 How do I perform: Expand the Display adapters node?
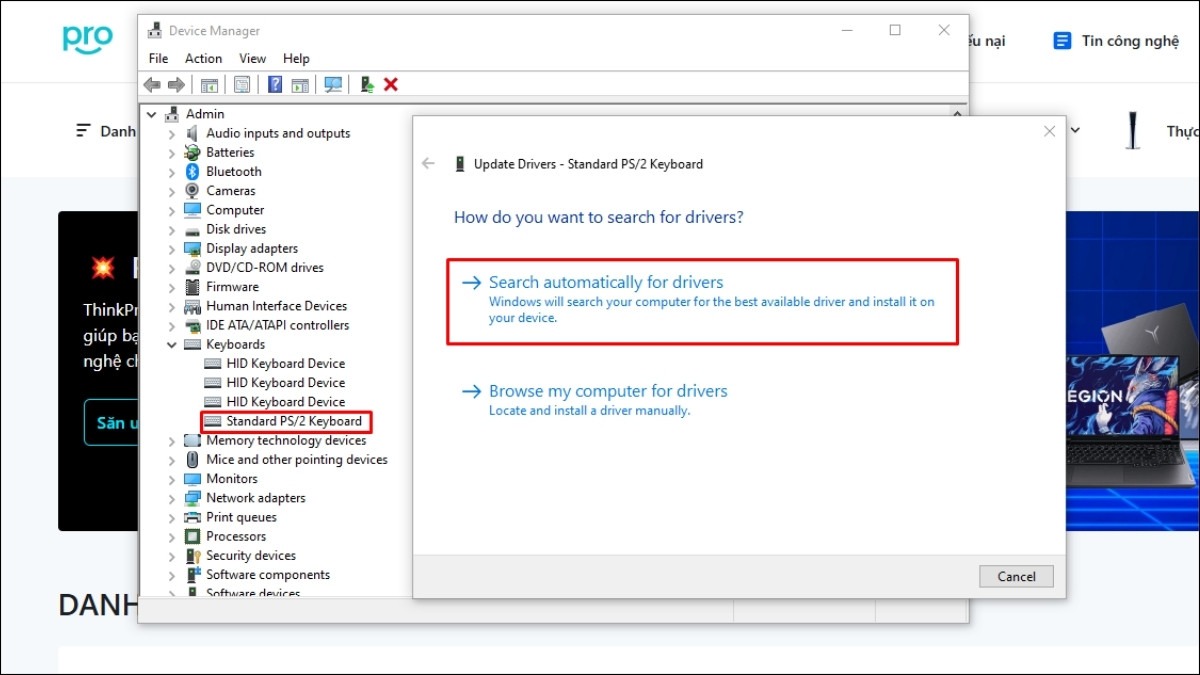coord(172,249)
